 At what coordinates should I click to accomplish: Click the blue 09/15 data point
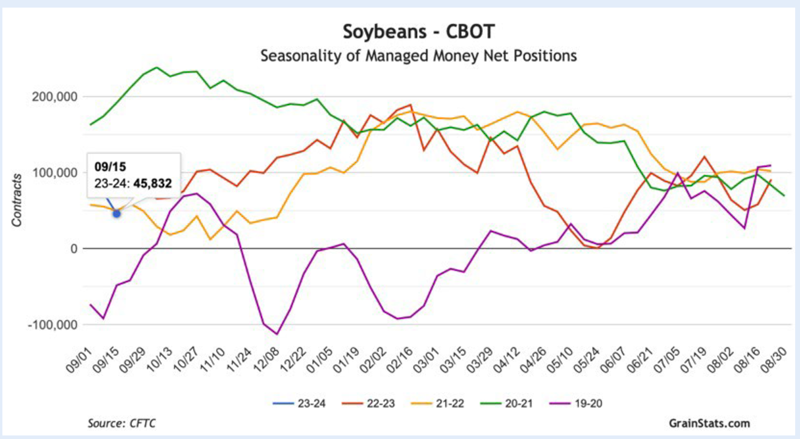tap(117, 213)
